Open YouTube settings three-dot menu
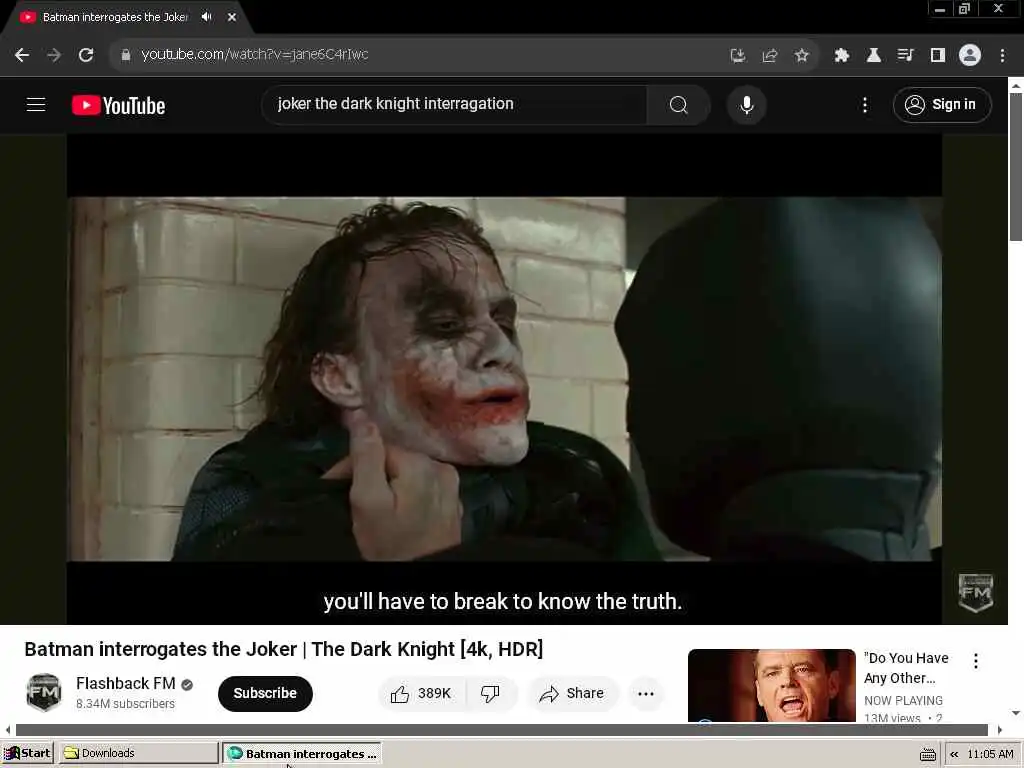Image resolution: width=1024 pixels, height=768 pixels. coord(865,104)
